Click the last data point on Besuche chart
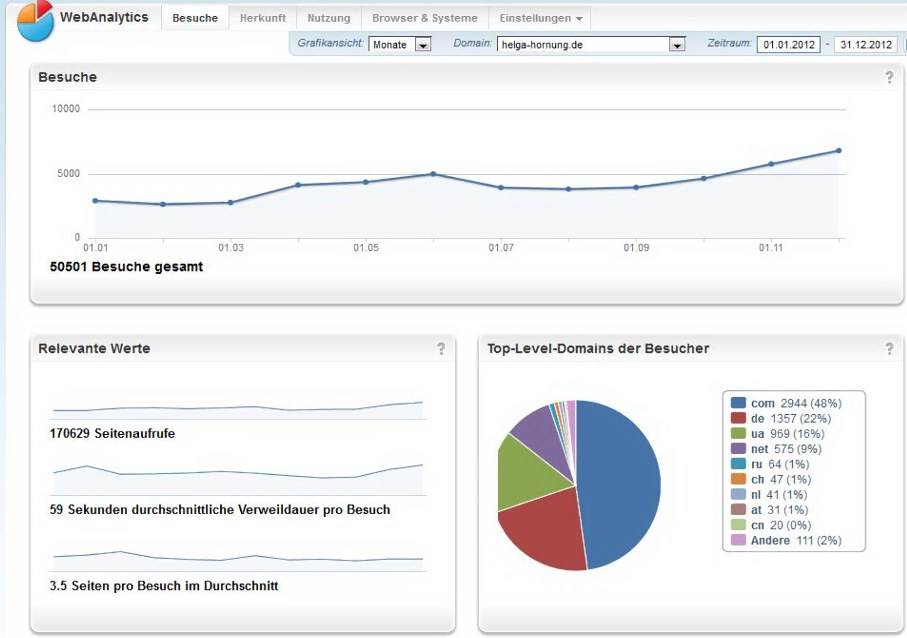The image size is (907, 638). [838, 151]
